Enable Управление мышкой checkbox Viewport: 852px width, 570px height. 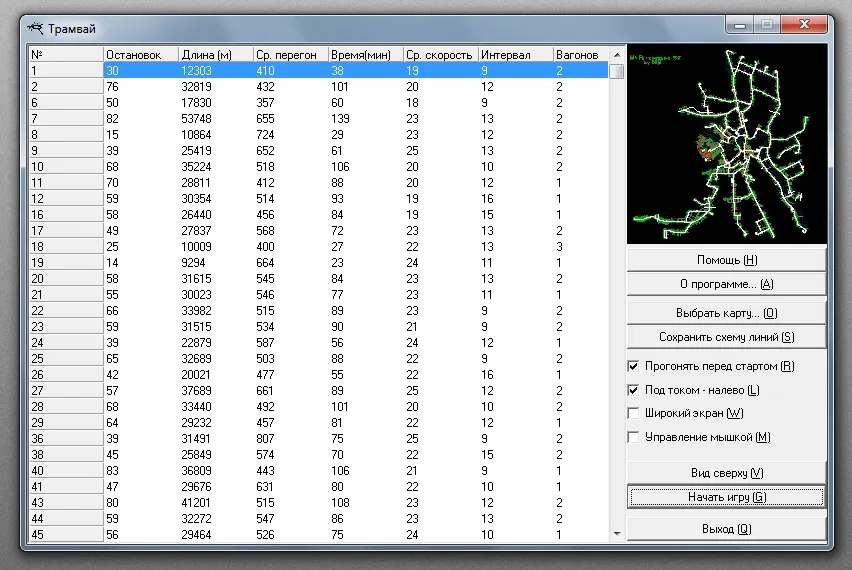633,437
